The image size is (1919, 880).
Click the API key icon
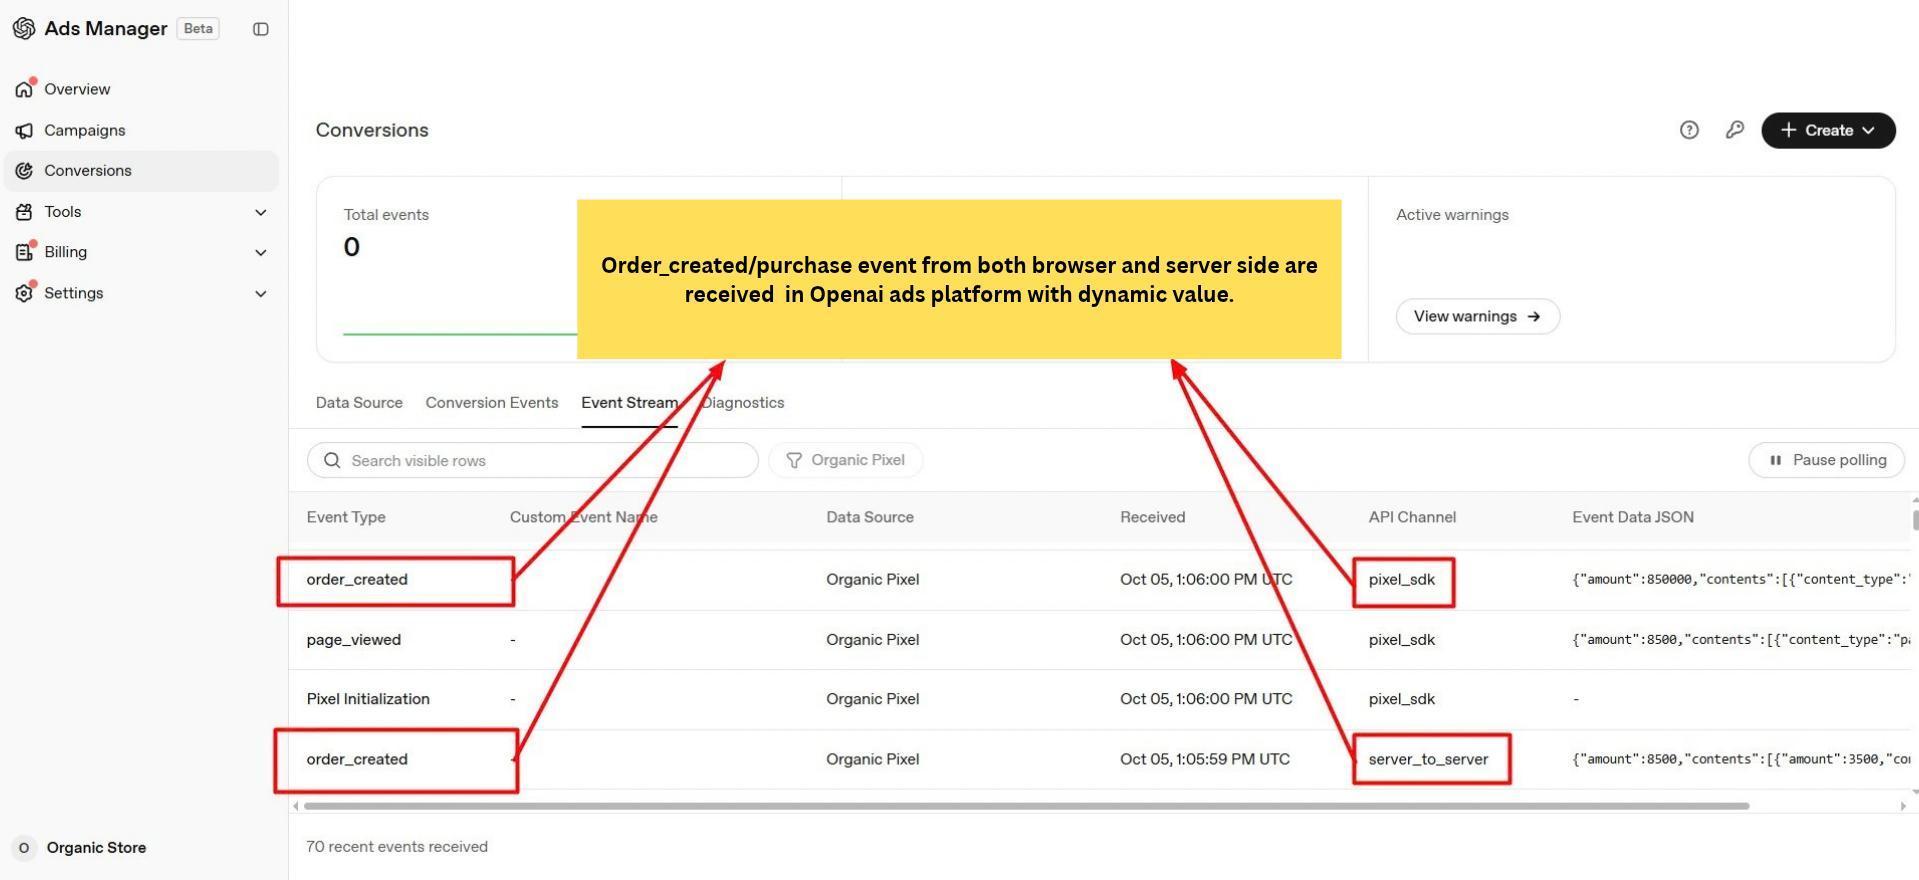(1735, 130)
